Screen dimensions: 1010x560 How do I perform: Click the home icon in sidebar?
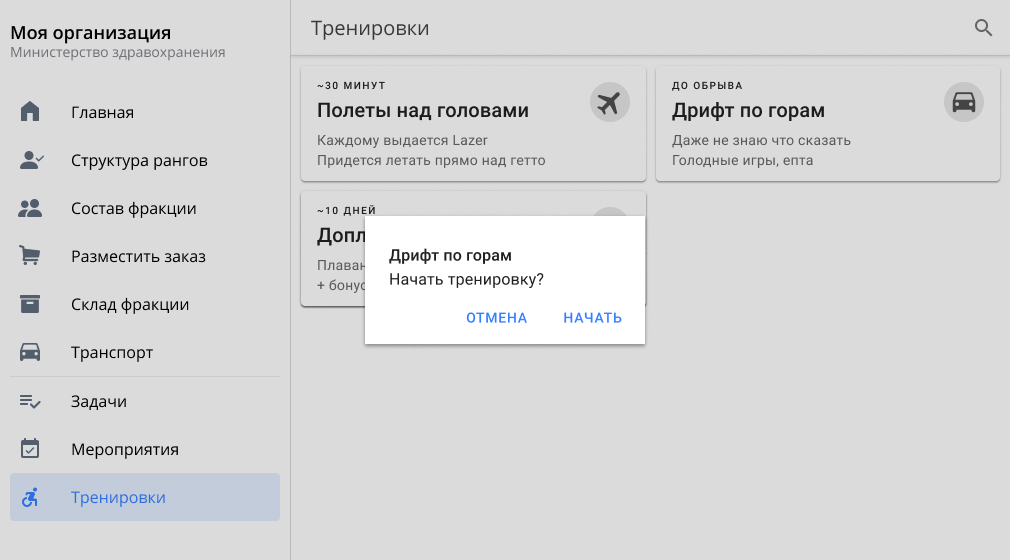point(31,112)
